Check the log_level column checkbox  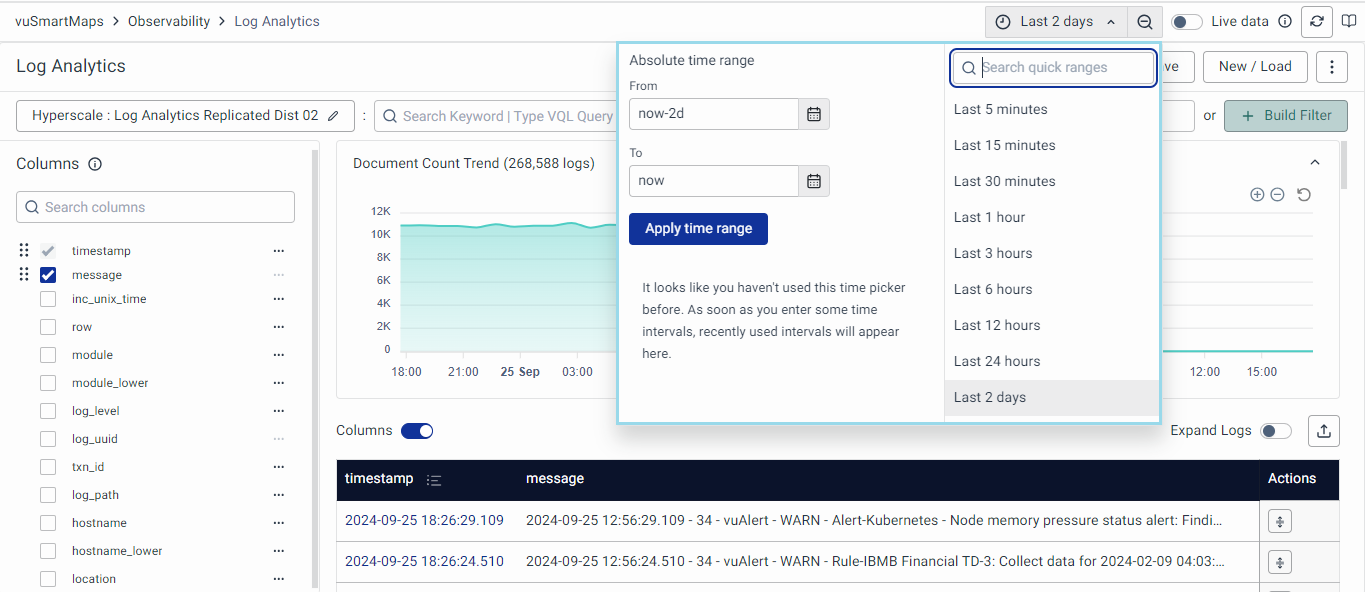coord(48,411)
